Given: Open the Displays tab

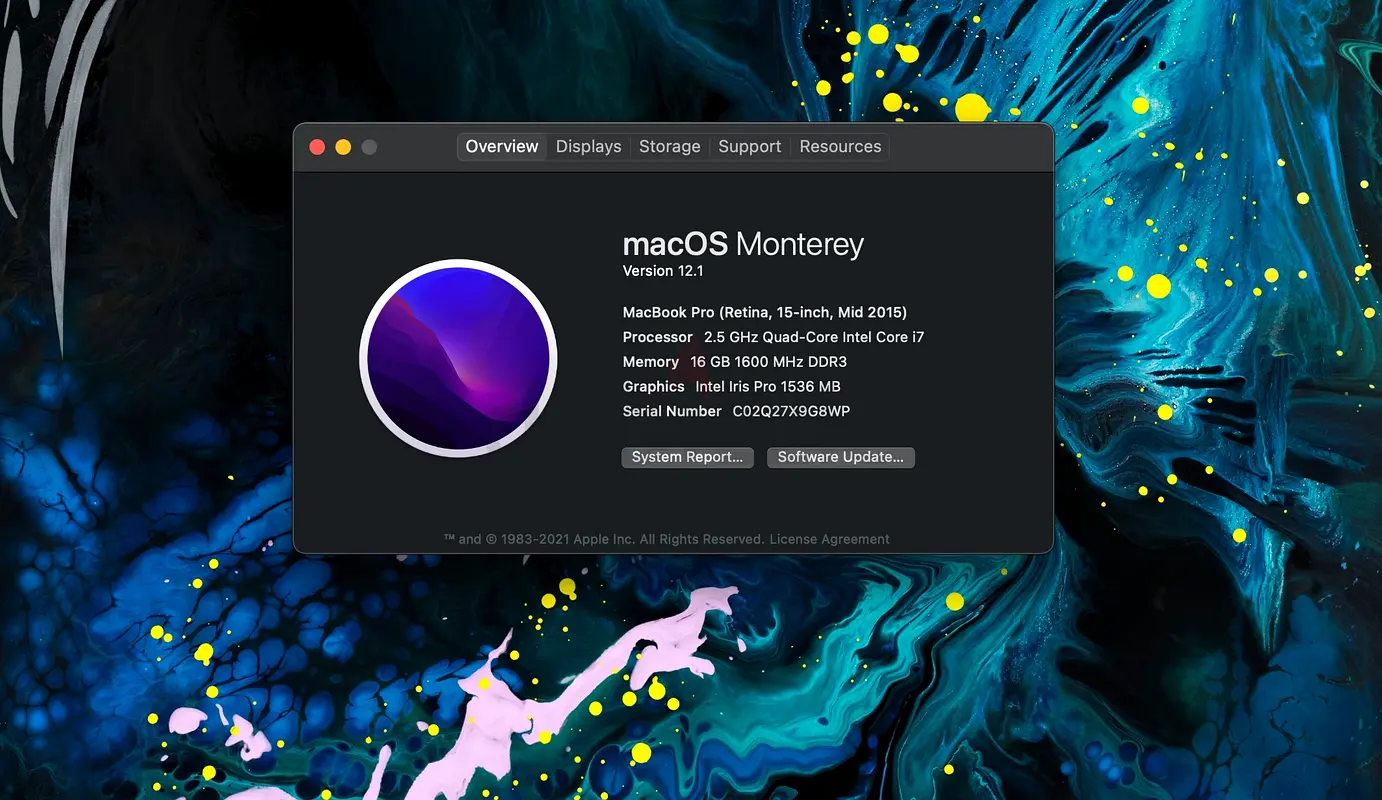Looking at the screenshot, I should (x=589, y=147).
